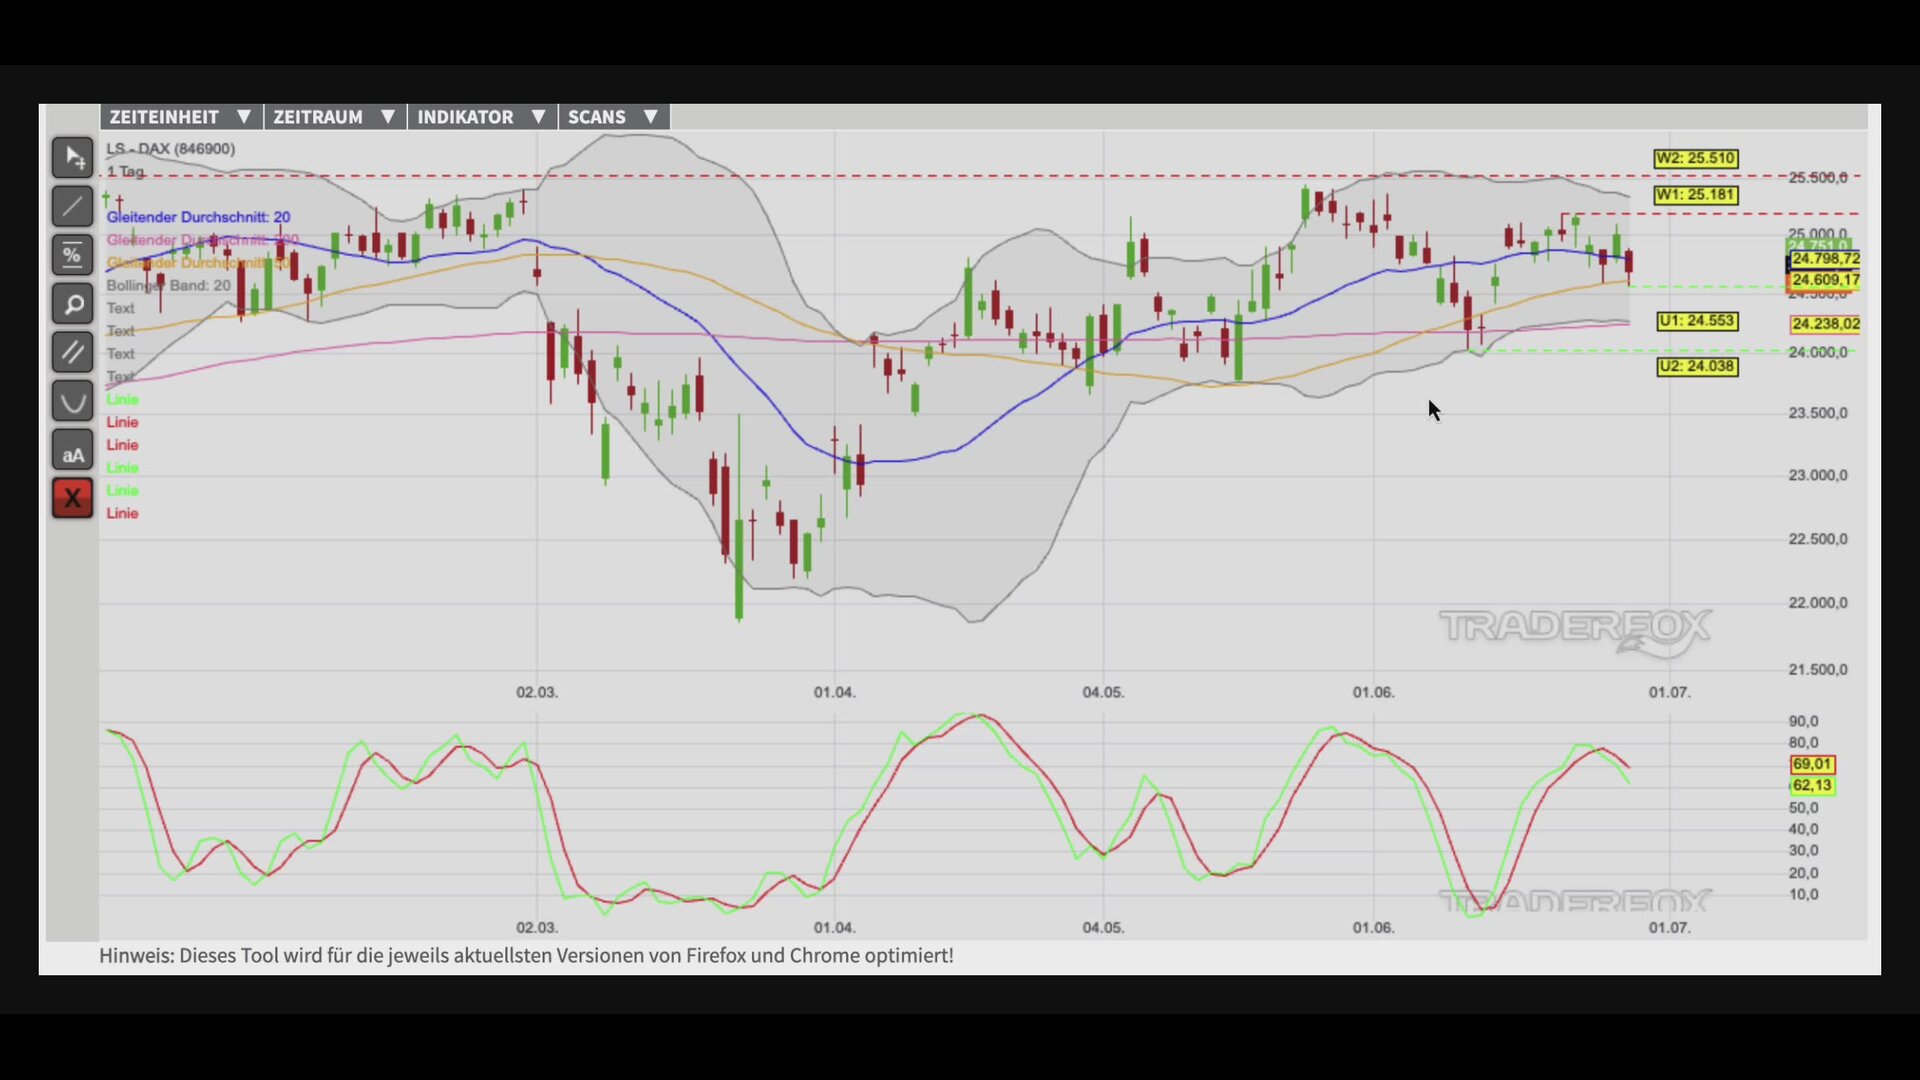Select the curve arc drawing tool
The image size is (1920, 1080).
[73, 402]
